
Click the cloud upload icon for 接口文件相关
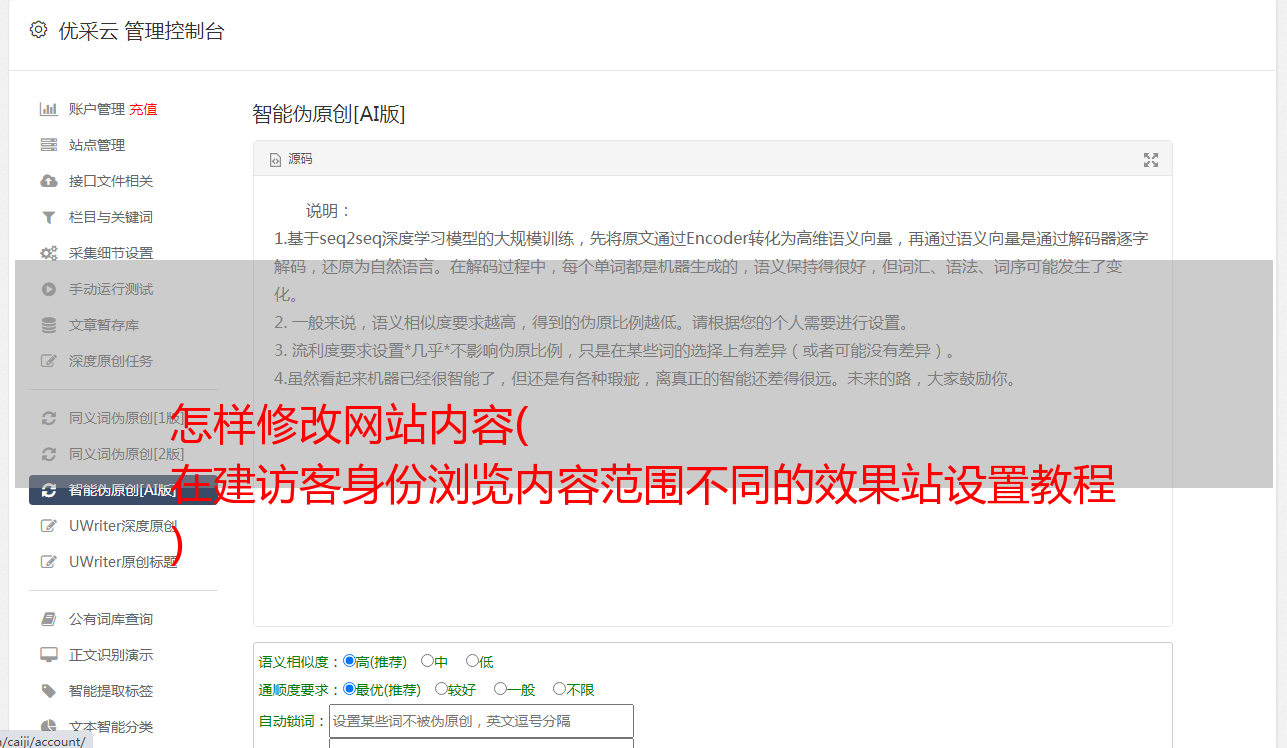click(48, 181)
